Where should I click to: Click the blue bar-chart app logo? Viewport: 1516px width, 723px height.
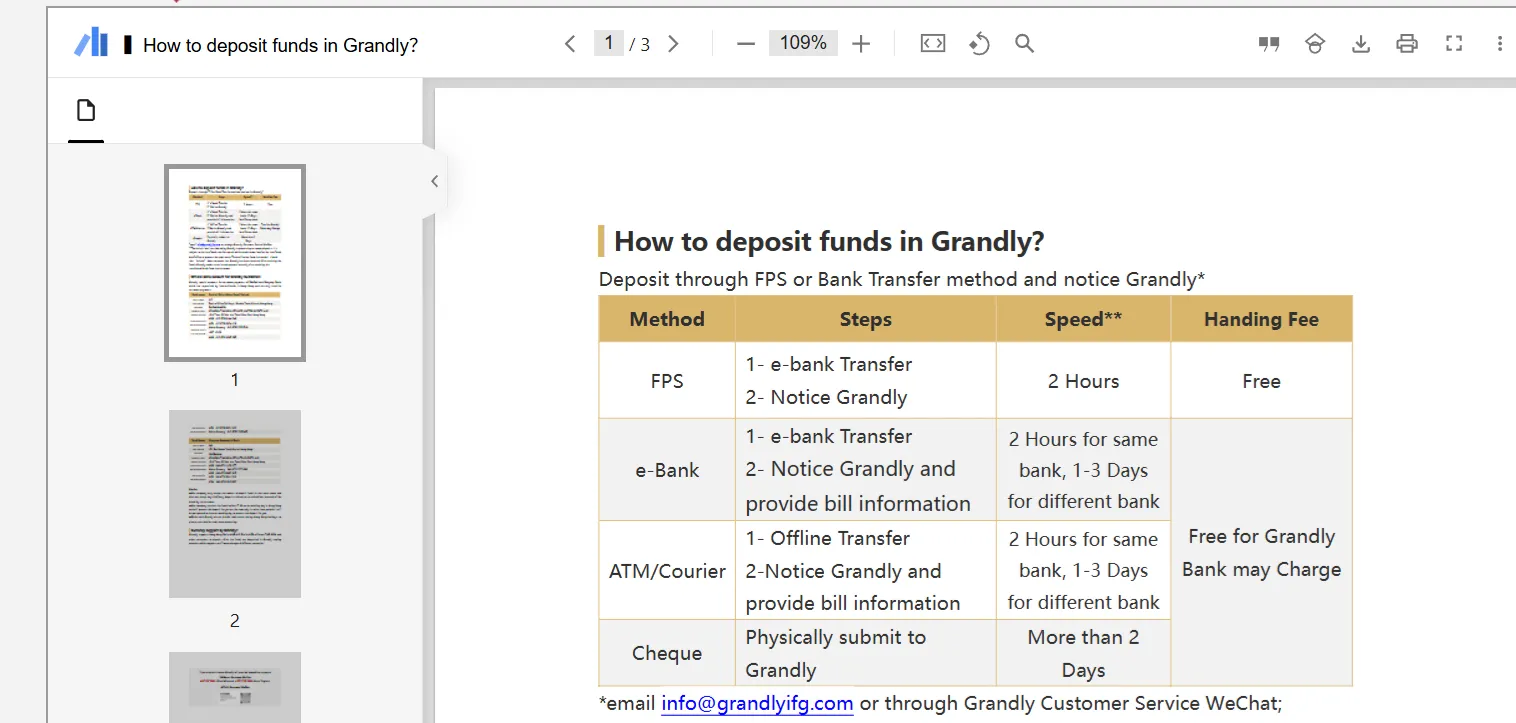[x=91, y=43]
